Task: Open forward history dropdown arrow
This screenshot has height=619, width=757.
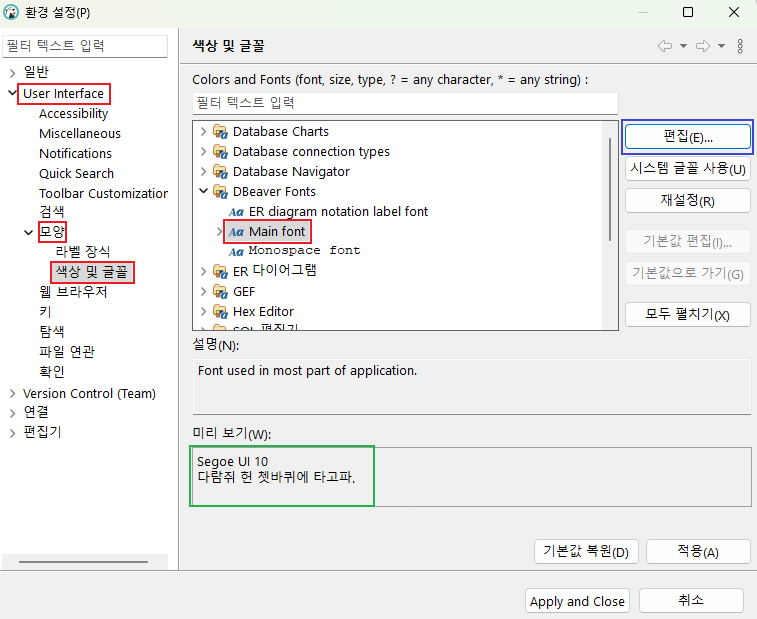Action: coord(721,46)
